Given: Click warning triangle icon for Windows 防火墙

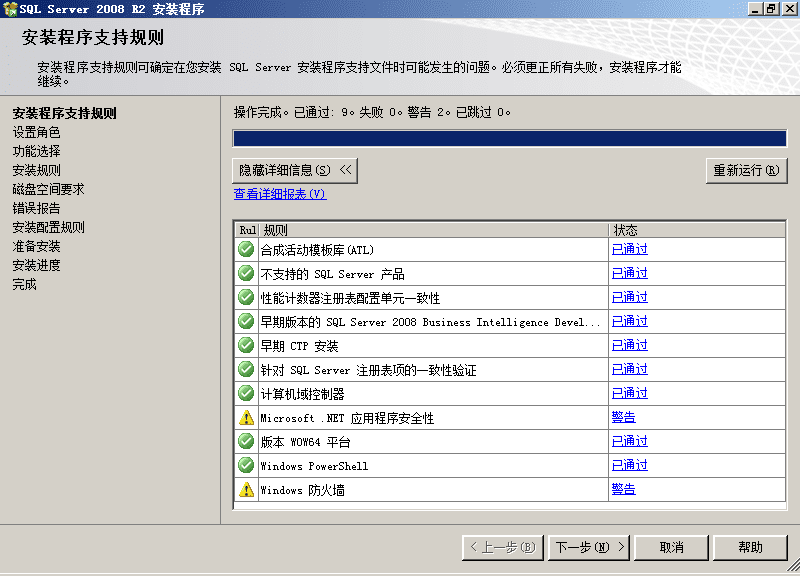Looking at the screenshot, I should coord(246,489).
